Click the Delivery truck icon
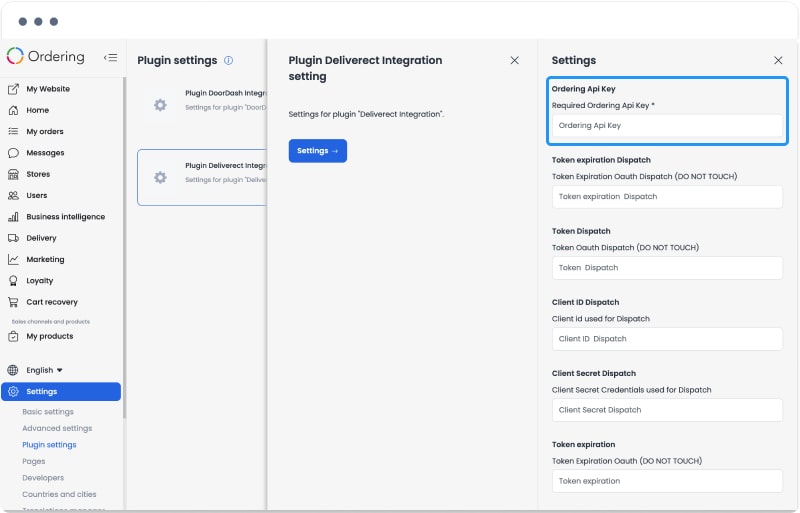The height and width of the screenshot is (513, 800). tap(13, 238)
